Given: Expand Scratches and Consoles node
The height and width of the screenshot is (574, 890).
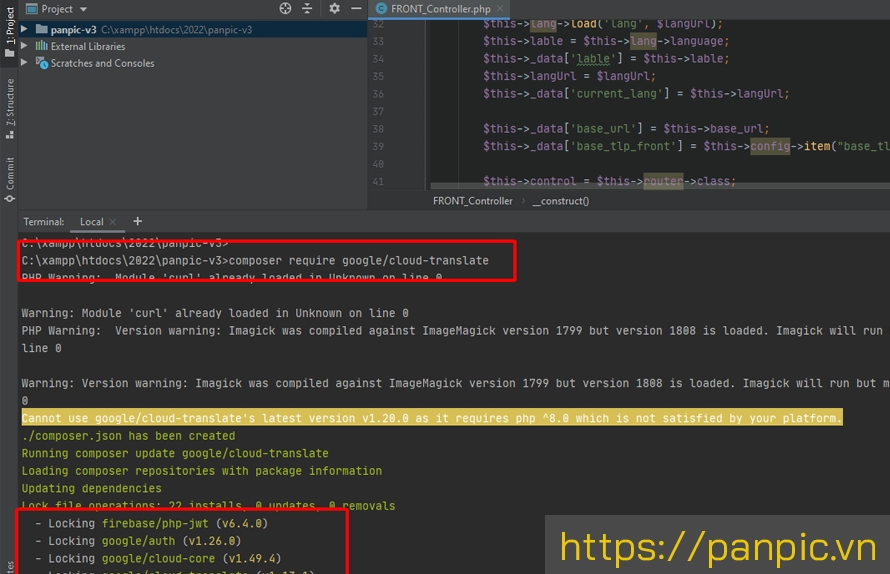Looking at the screenshot, I should pos(24,62).
